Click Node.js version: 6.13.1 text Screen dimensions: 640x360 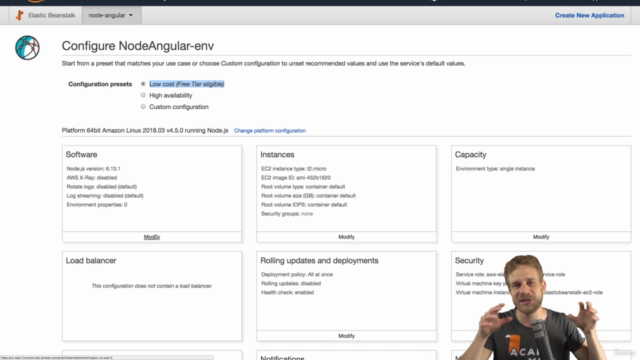click(x=93, y=169)
